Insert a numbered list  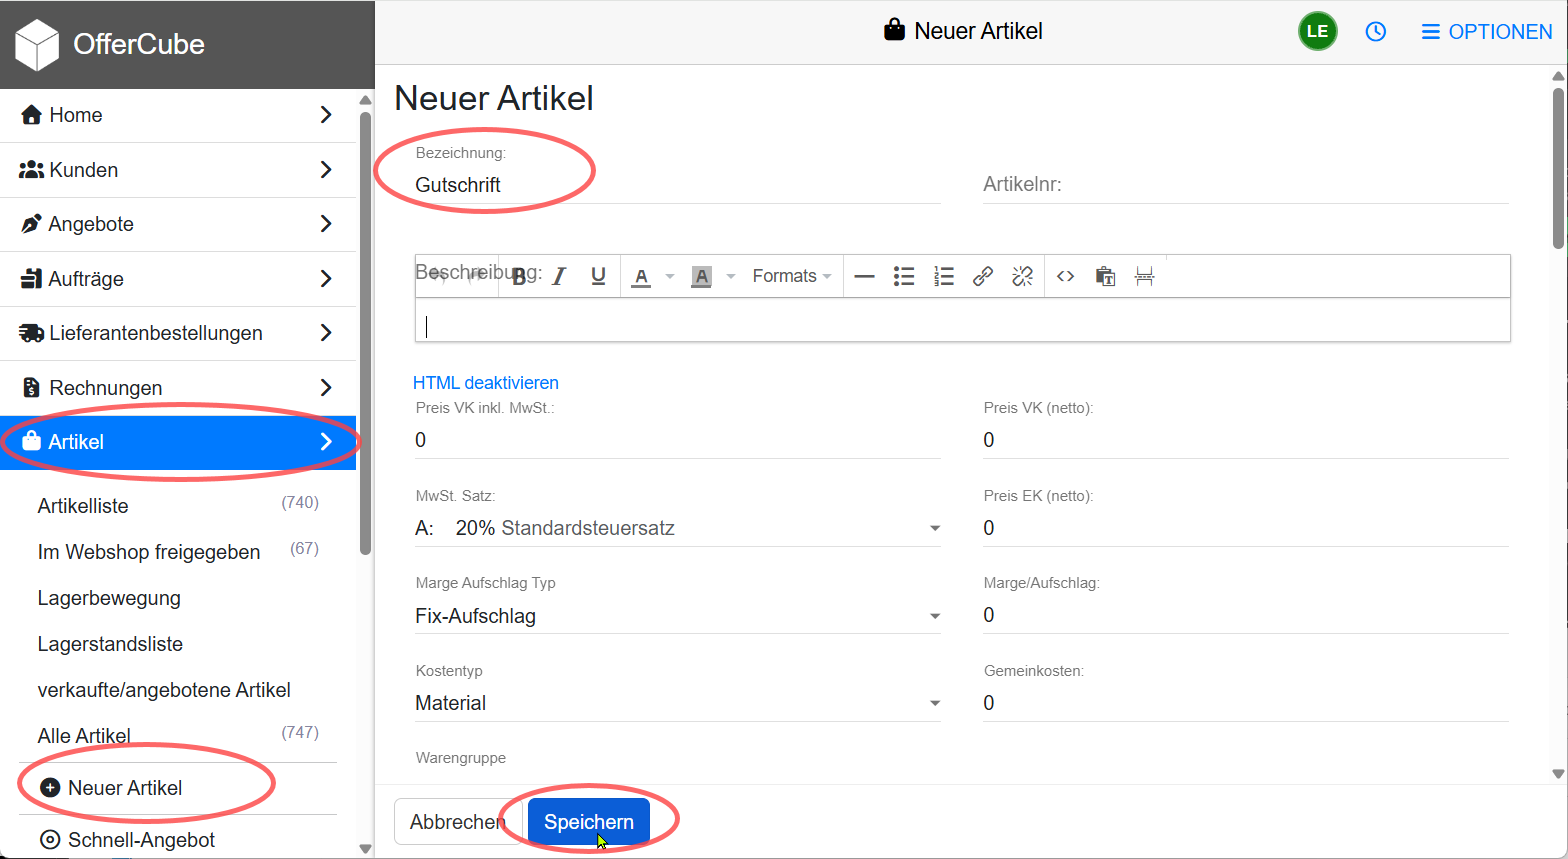click(x=944, y=277)
